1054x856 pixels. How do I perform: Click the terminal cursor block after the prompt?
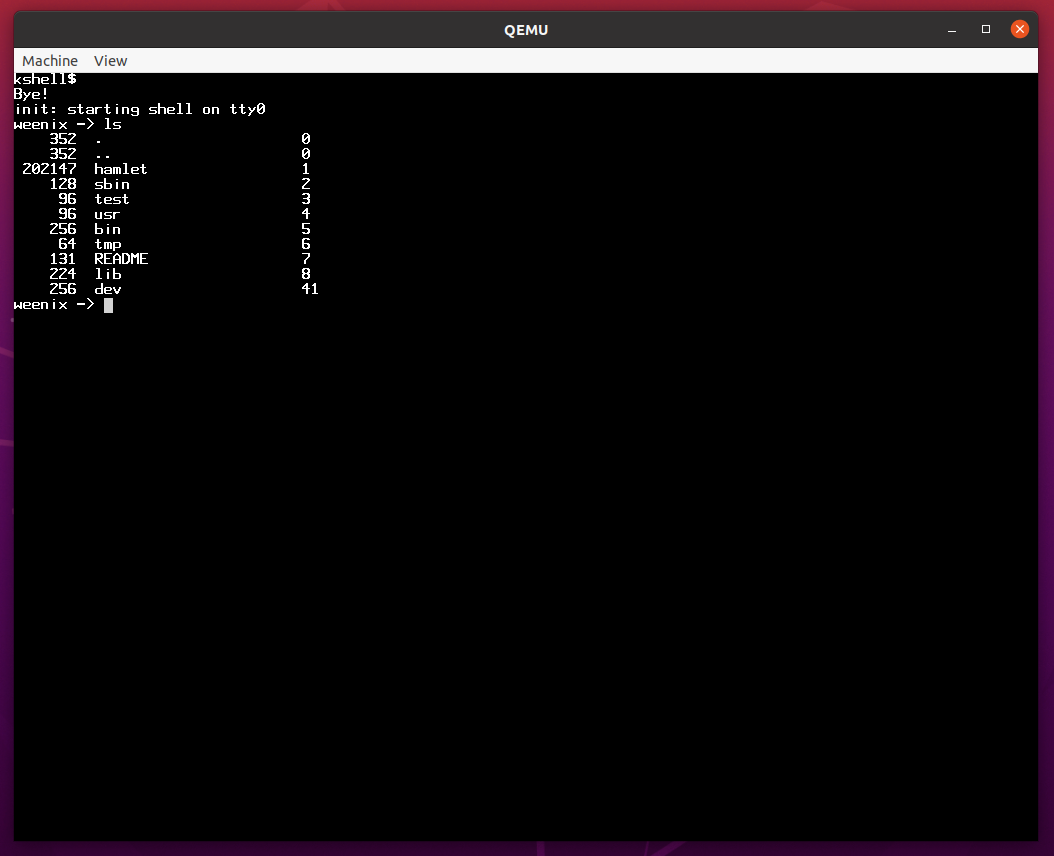108,305
